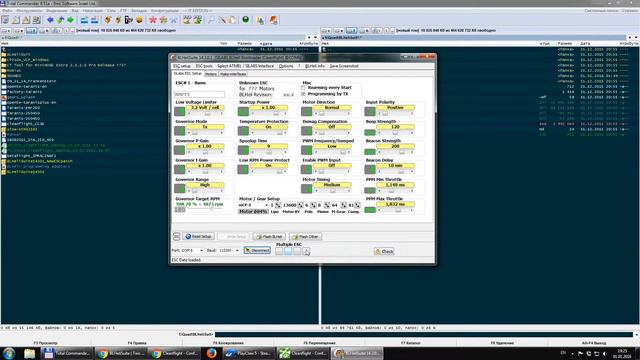Select third Multiple ESC box
This screenshot has width=640, height=360.
(297, 251)
